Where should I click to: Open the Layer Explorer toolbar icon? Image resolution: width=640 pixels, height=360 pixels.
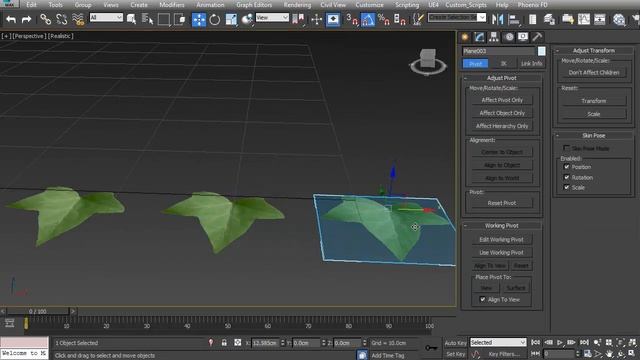coord(549,19)
